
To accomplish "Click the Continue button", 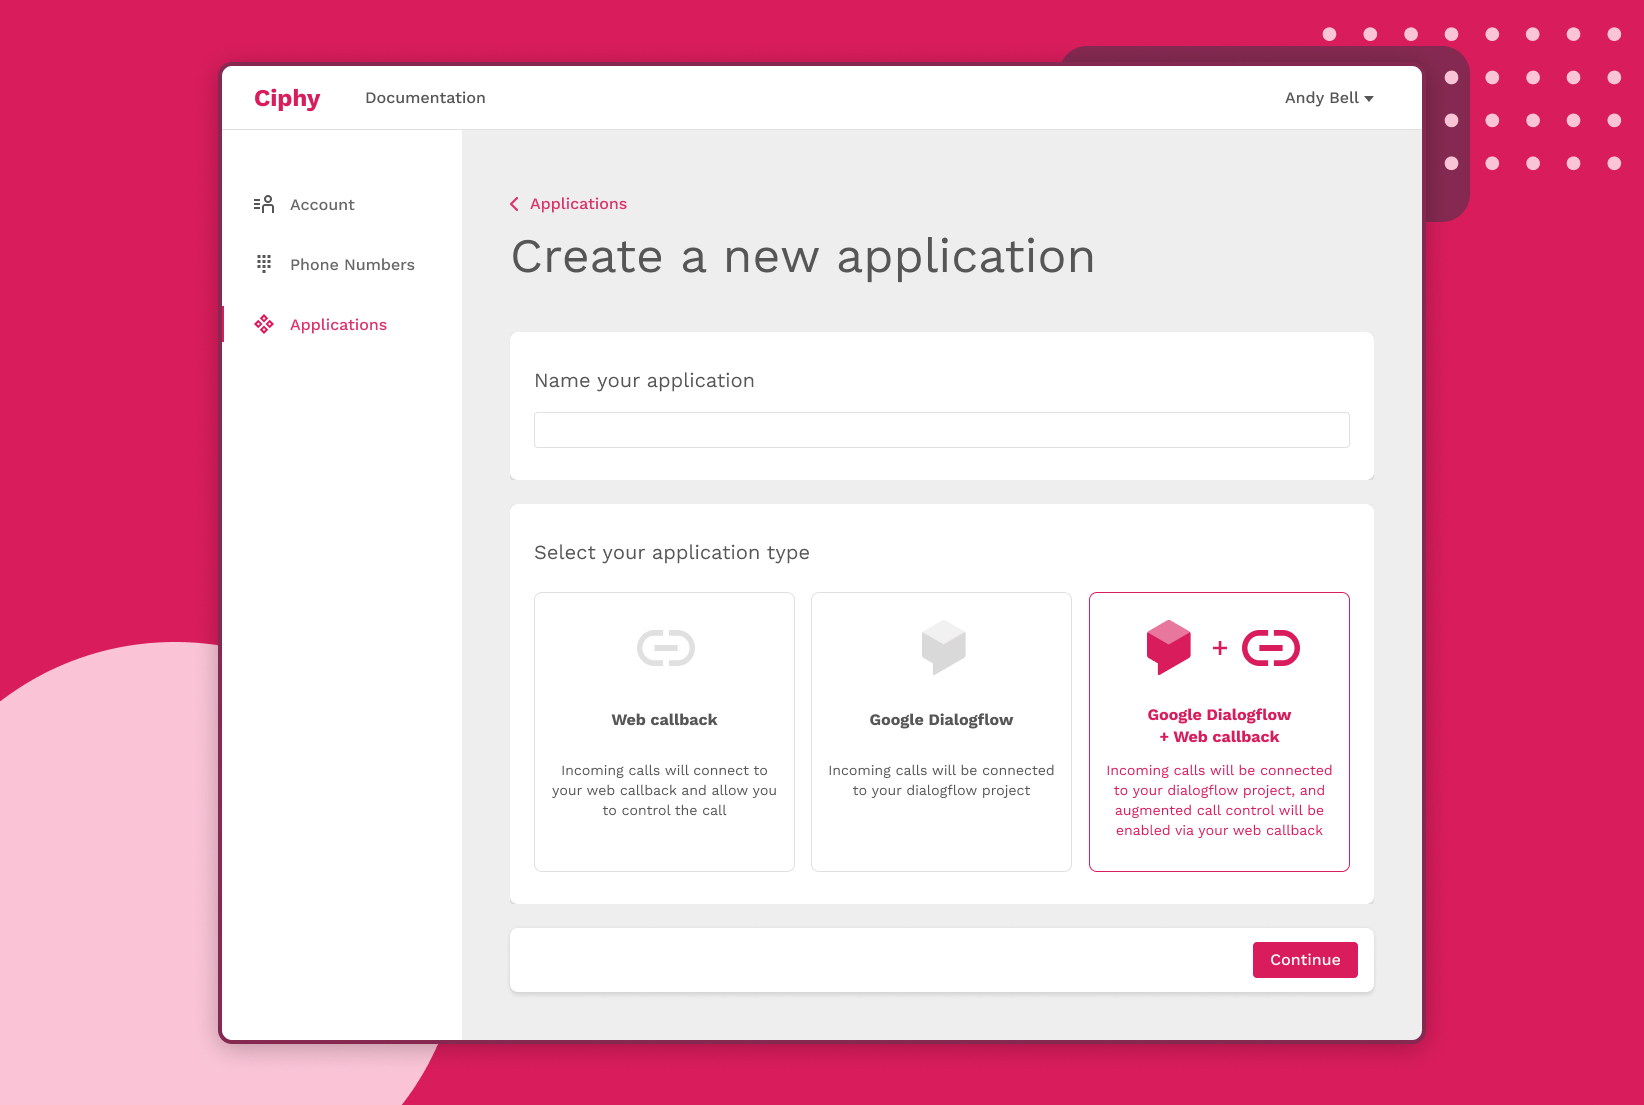I will [1305, 959].
